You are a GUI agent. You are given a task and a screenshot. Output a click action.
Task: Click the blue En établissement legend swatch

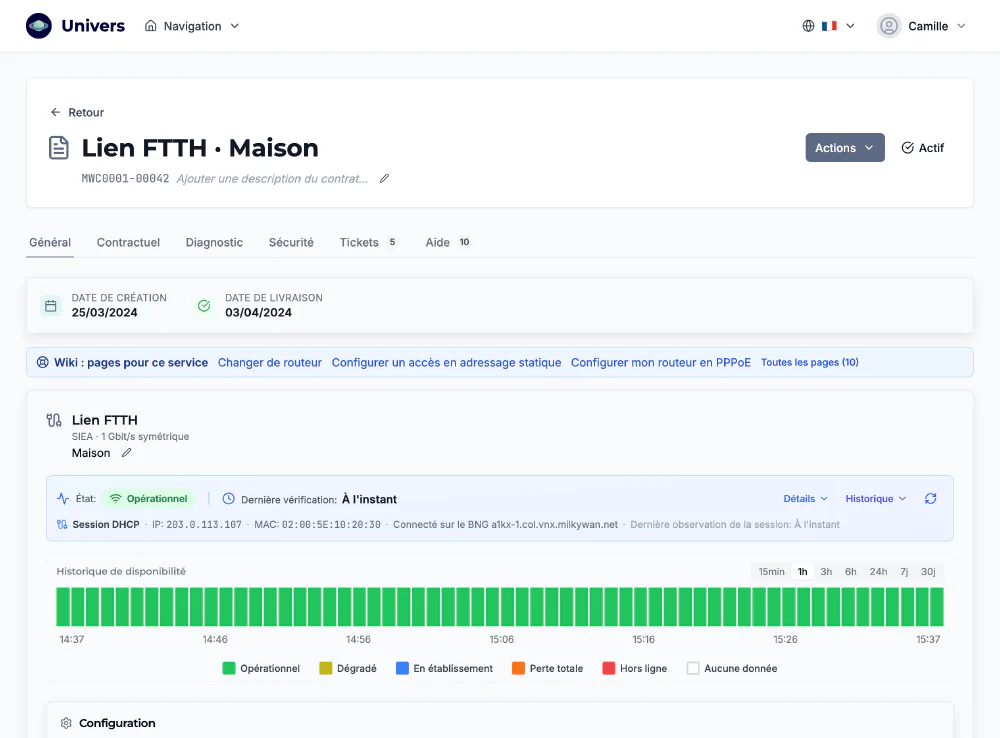(x=402, y=668)
